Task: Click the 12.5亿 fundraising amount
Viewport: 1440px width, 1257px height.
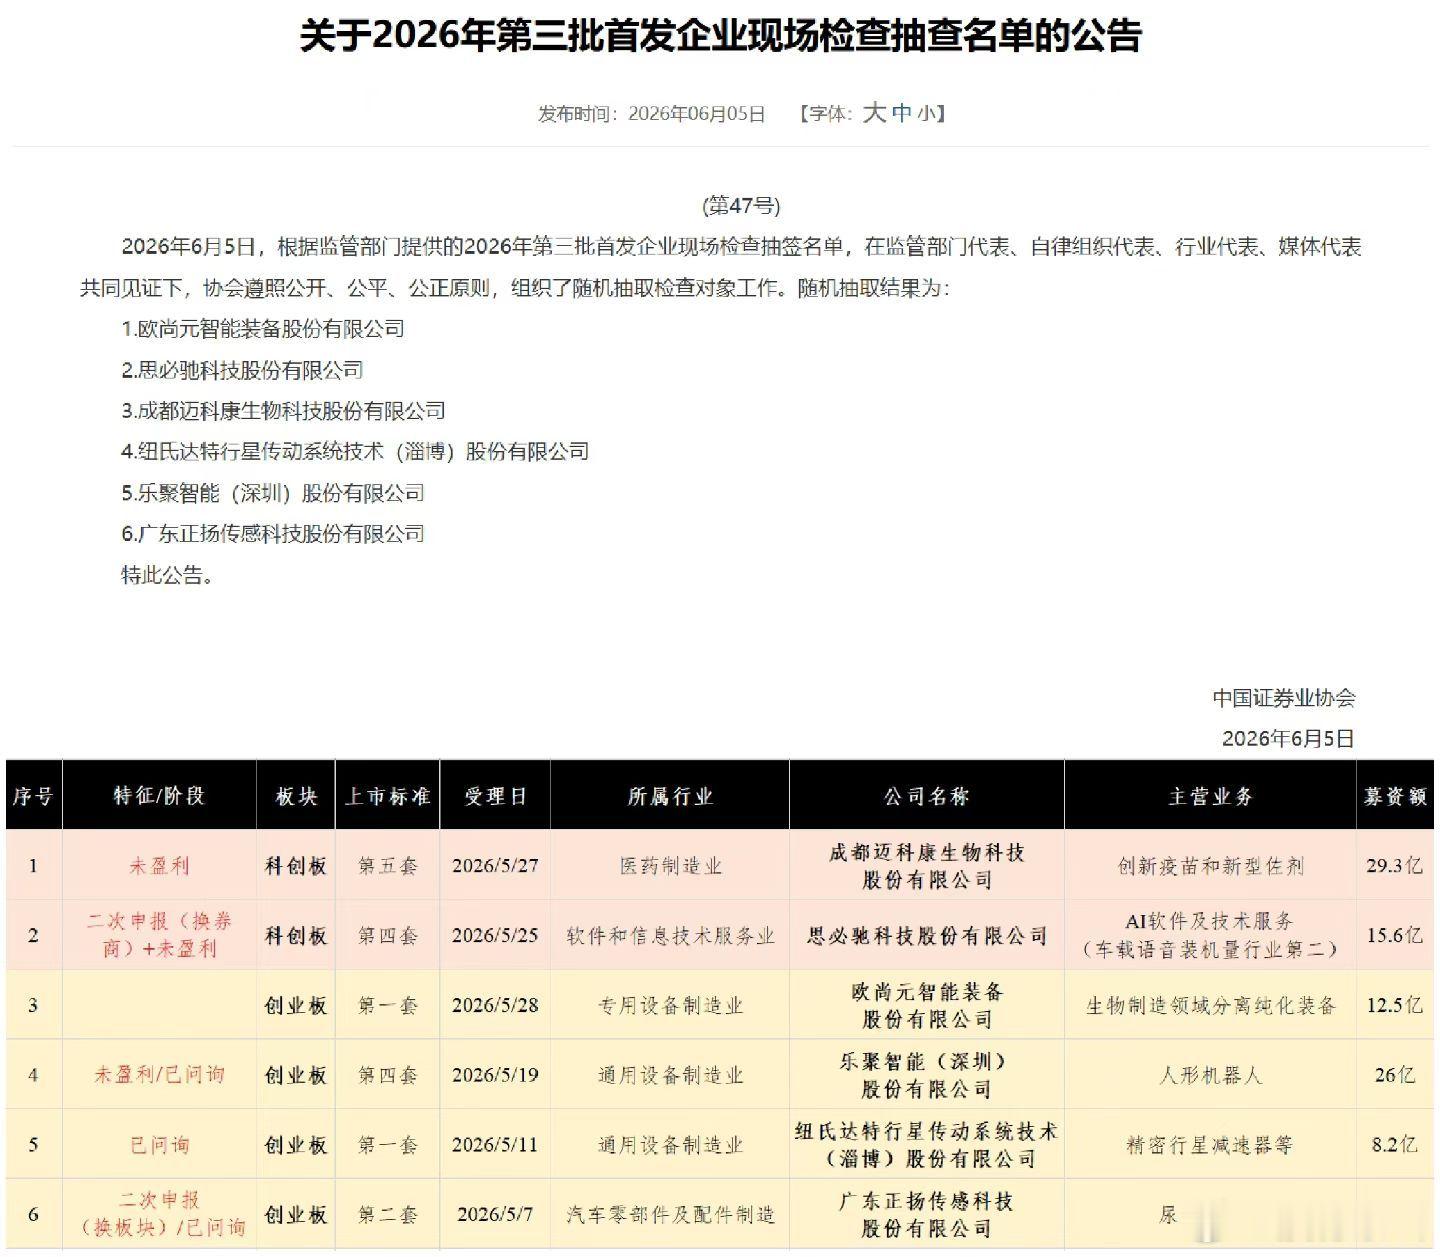Action: [1394, 1006]
